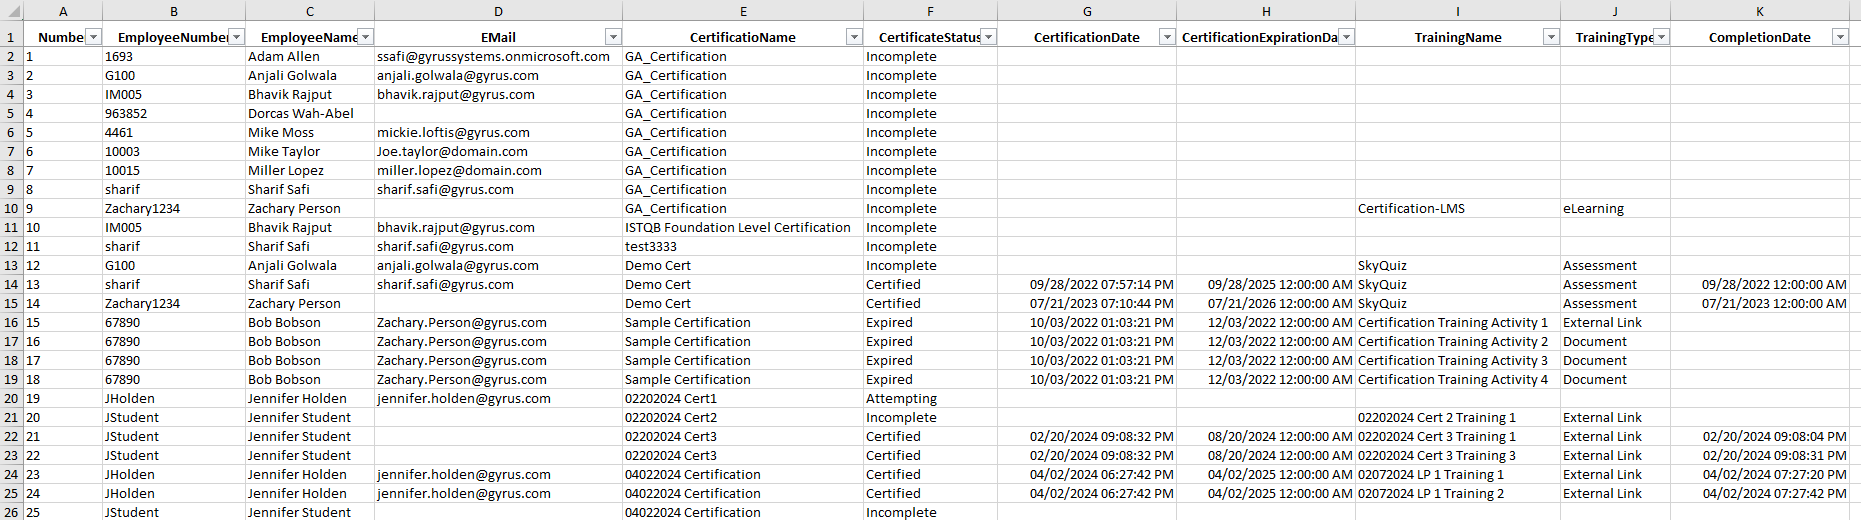This screenshot has width=1861, height=520.
Task: Open the CompletionDate filter dropdown
Action: tap(1839, 37)
